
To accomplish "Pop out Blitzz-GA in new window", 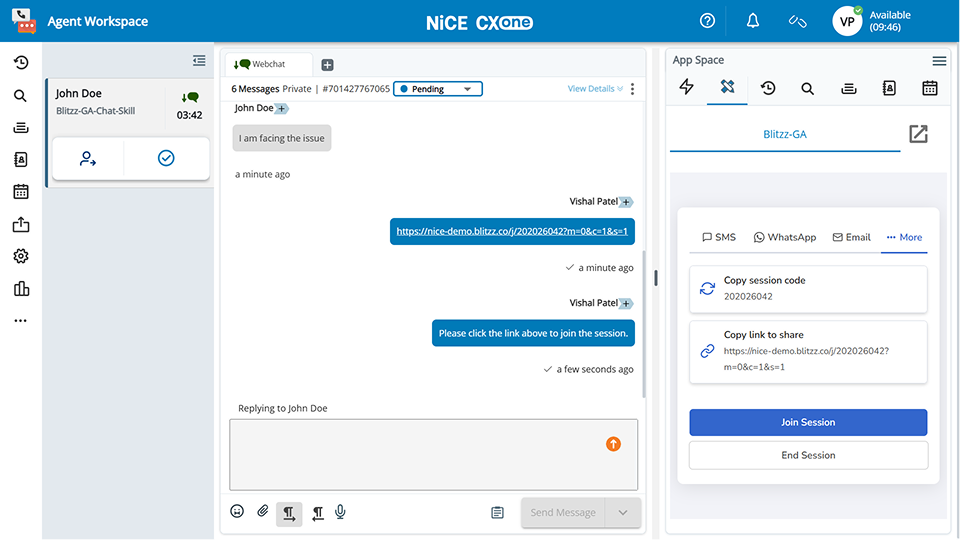I will click(x=918, y=133).
